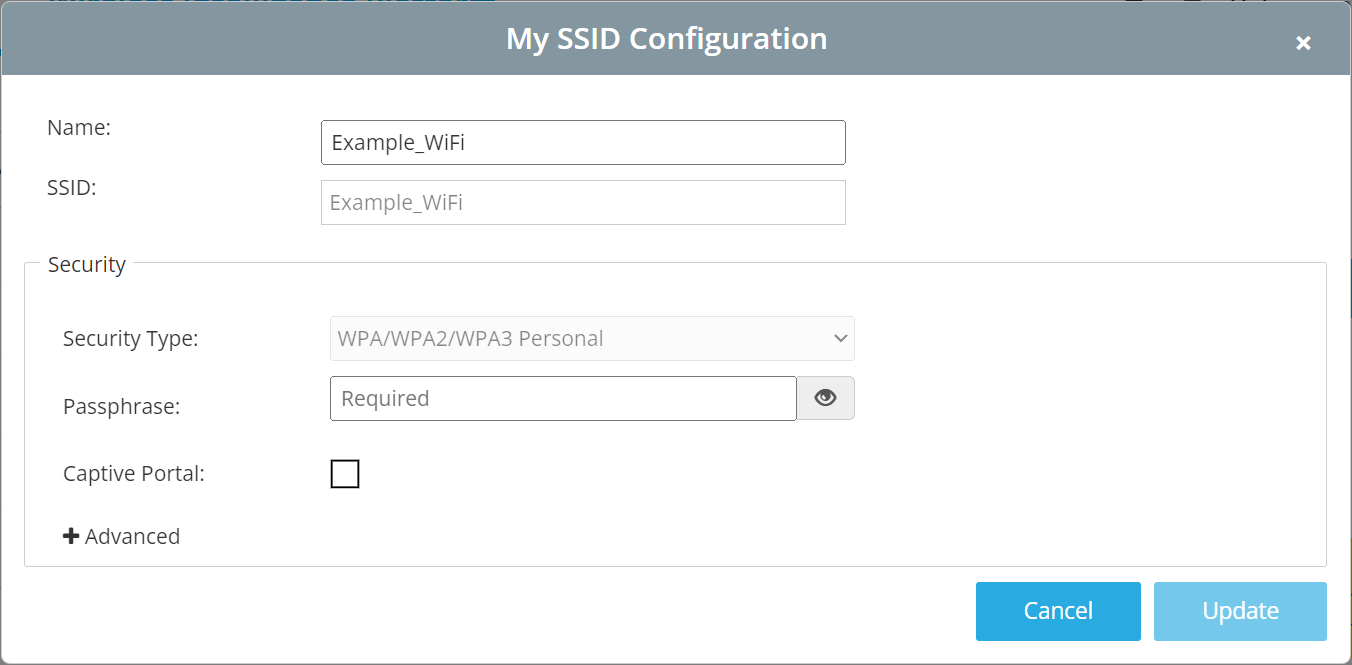This screenshot has width=1352, height=665.
Task: Open the Security Type dropdown
Action: [x=592, y=338]
